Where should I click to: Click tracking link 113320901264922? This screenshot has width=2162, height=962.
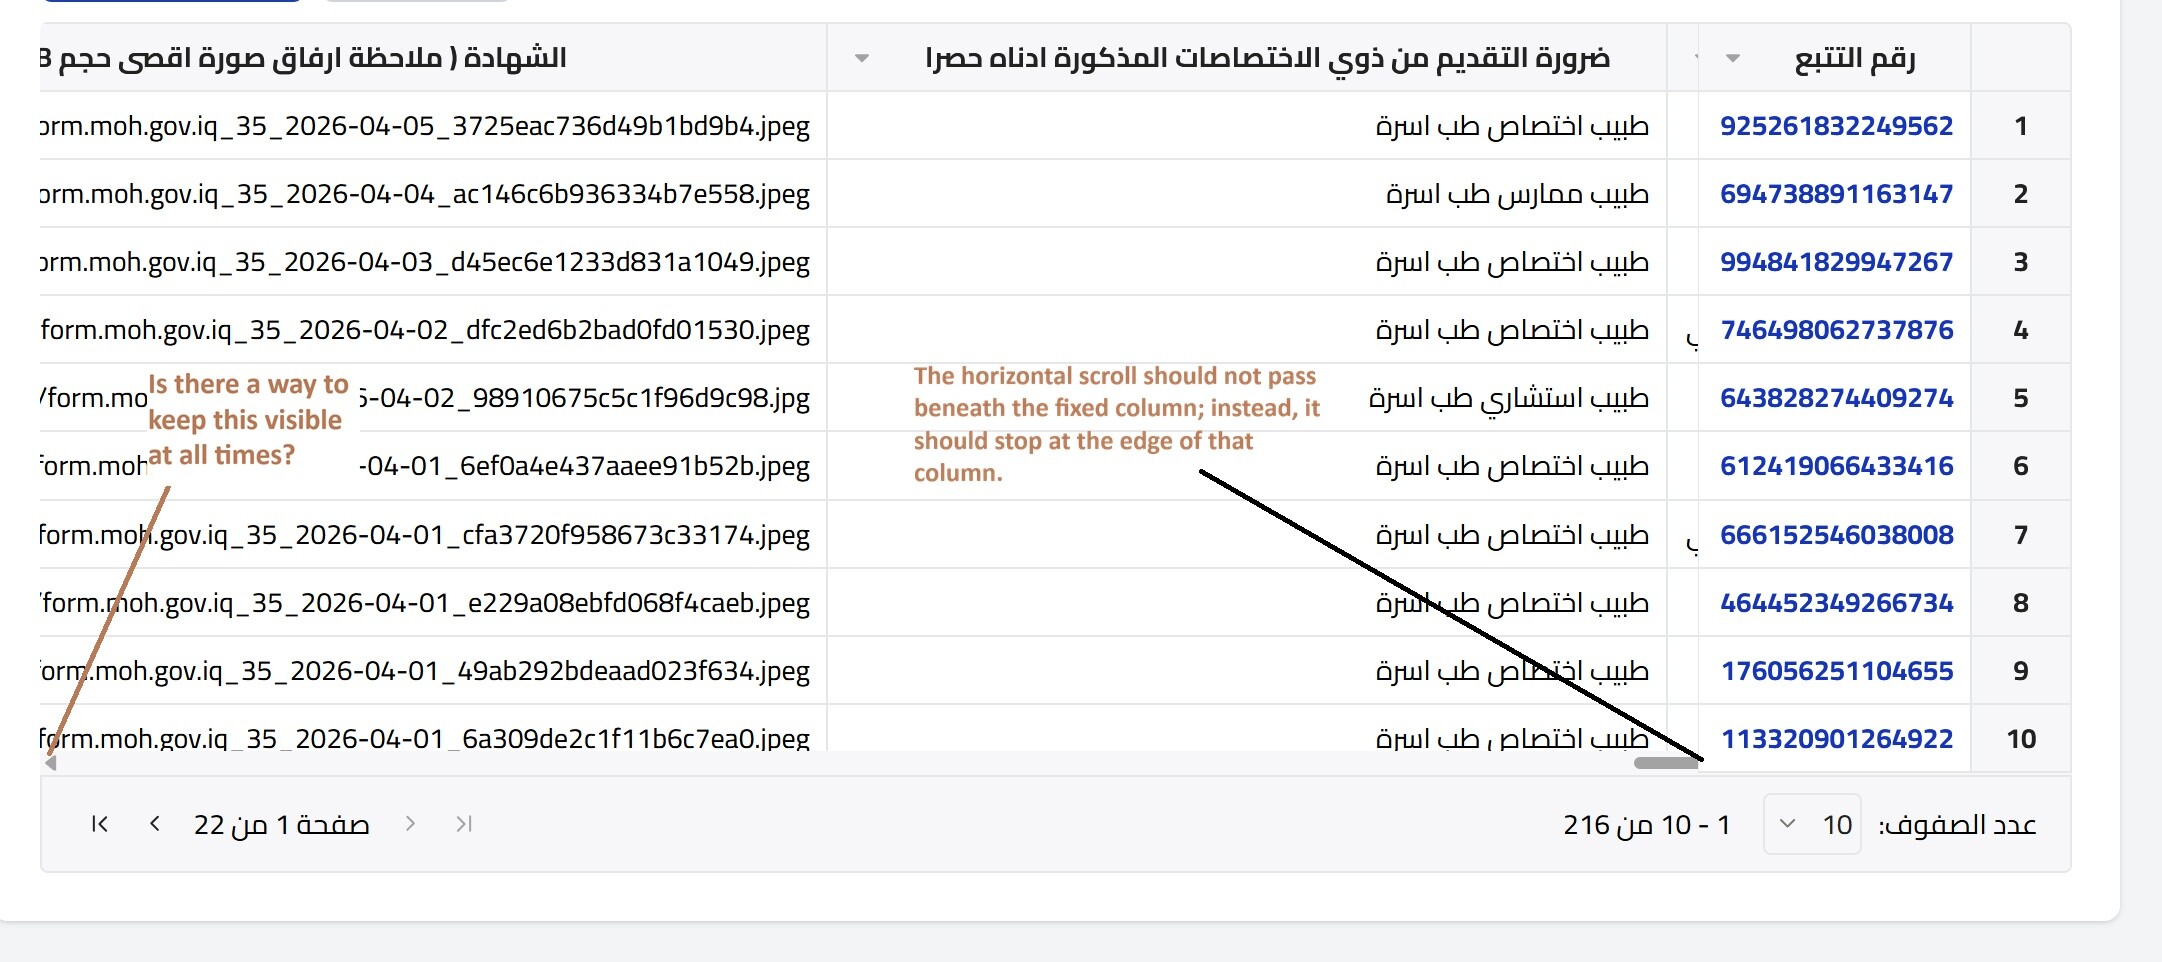point(1836,739)
